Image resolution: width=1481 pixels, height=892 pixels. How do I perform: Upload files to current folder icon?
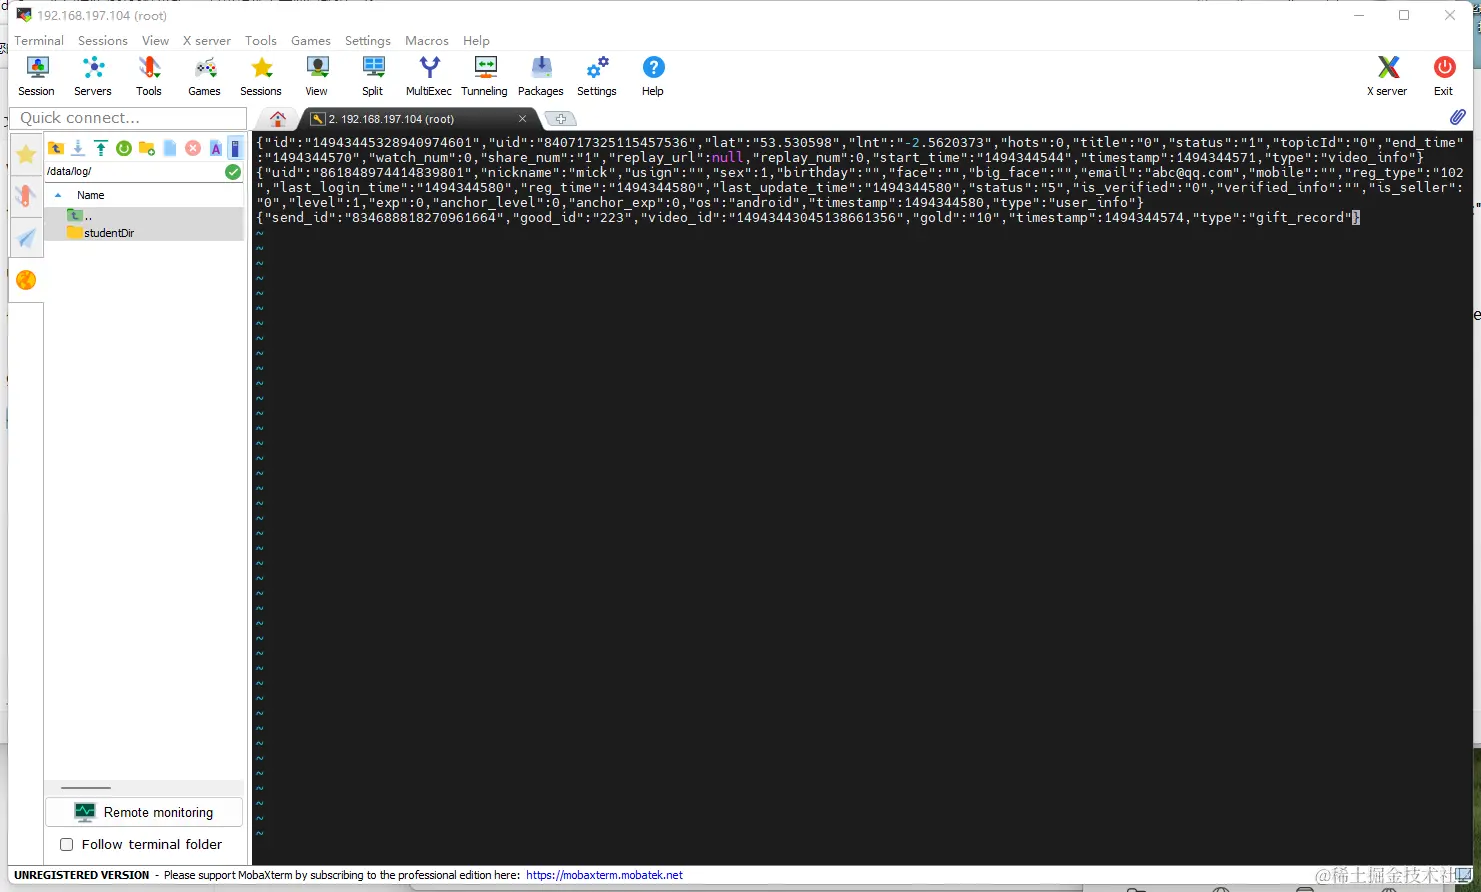point(101,148)
